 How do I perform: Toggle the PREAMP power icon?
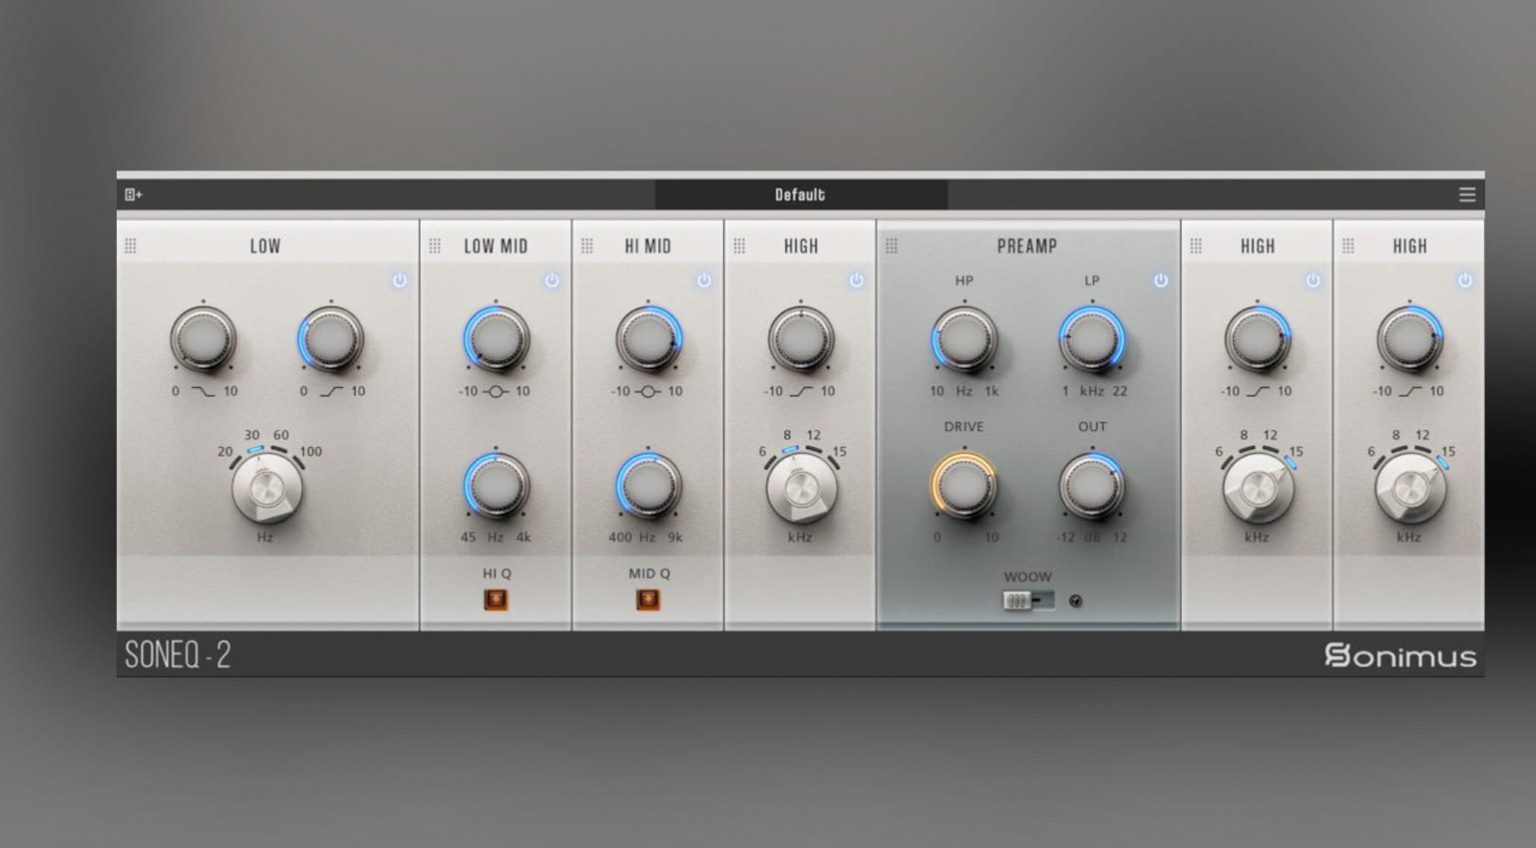pyautogui.click(x=1160, y=281)
